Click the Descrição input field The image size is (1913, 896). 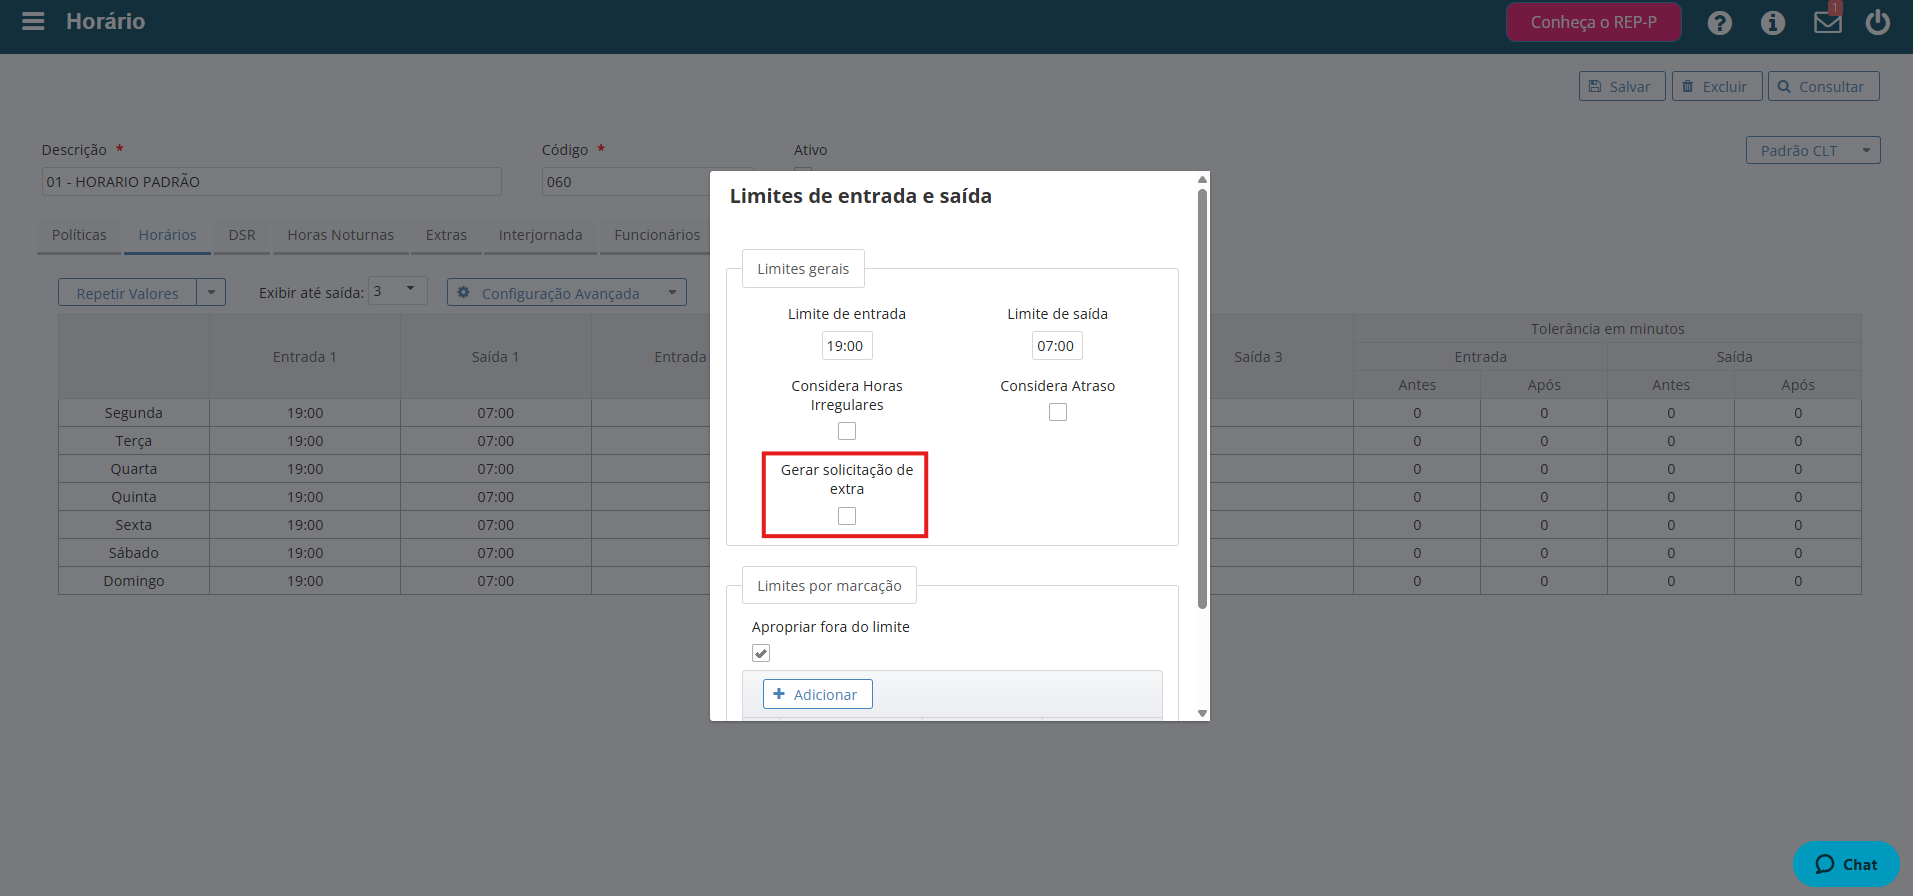[x=271, y=181]
